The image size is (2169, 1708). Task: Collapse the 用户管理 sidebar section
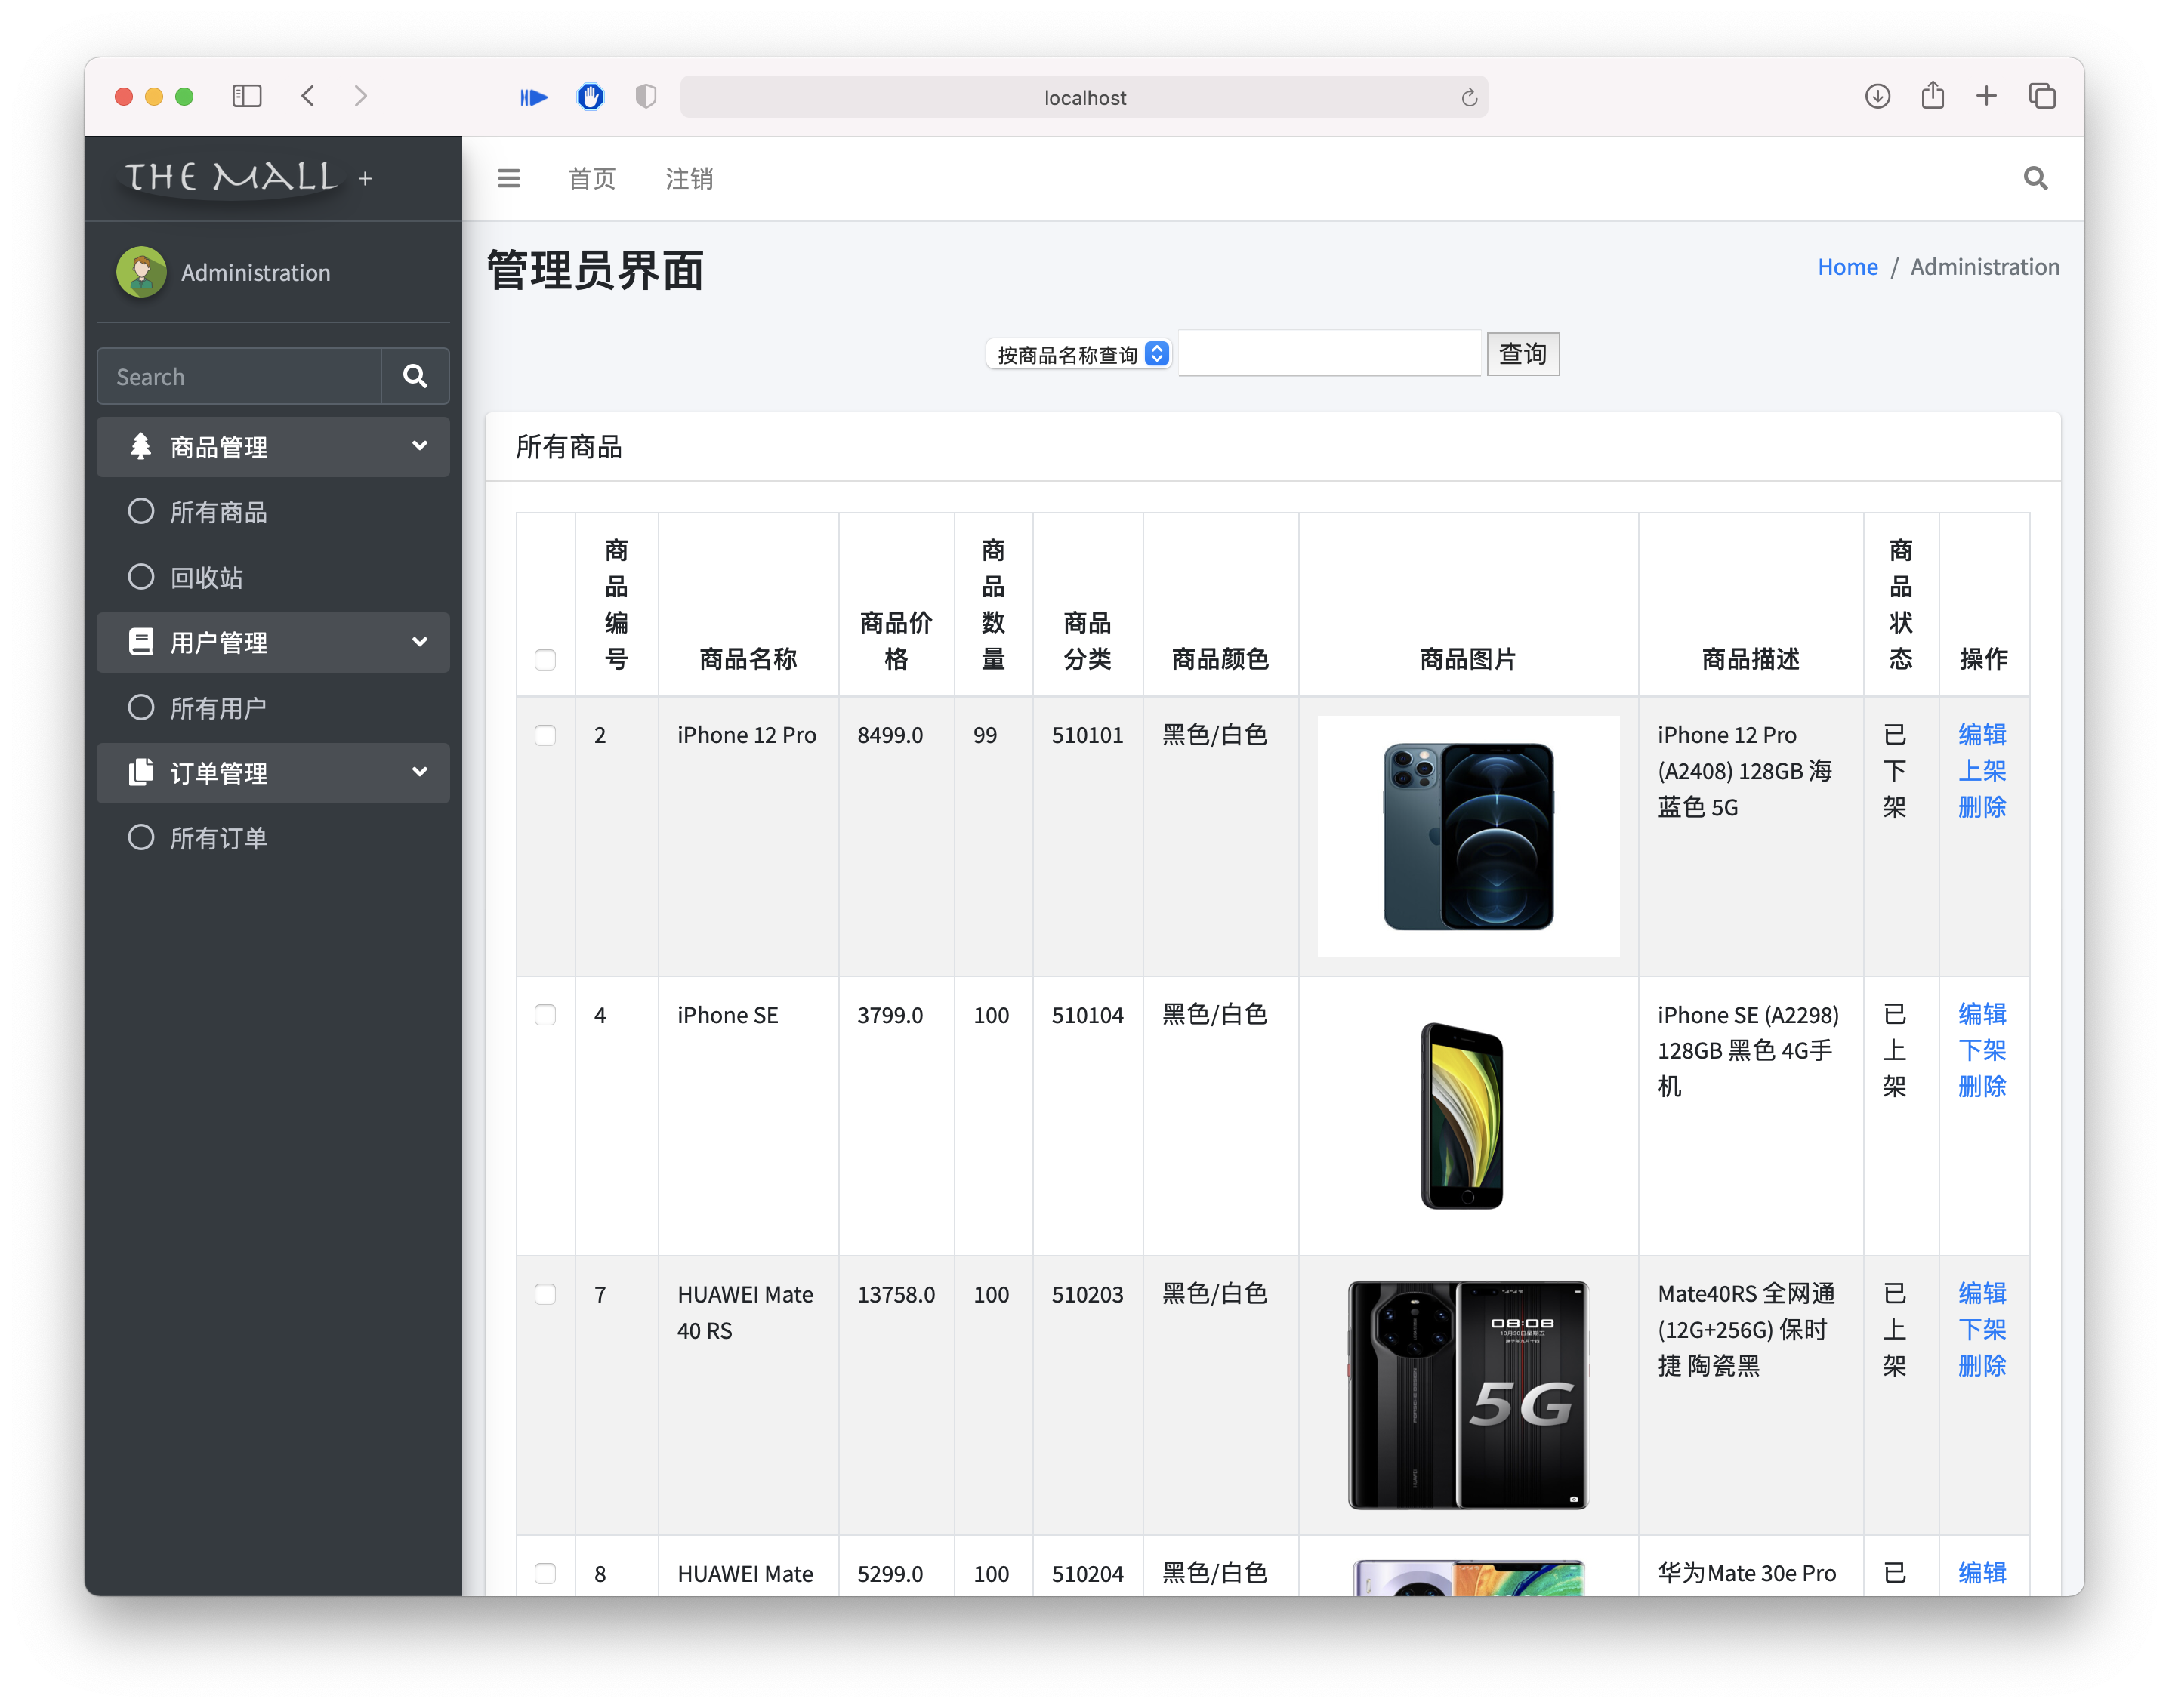tap(273, 642)
